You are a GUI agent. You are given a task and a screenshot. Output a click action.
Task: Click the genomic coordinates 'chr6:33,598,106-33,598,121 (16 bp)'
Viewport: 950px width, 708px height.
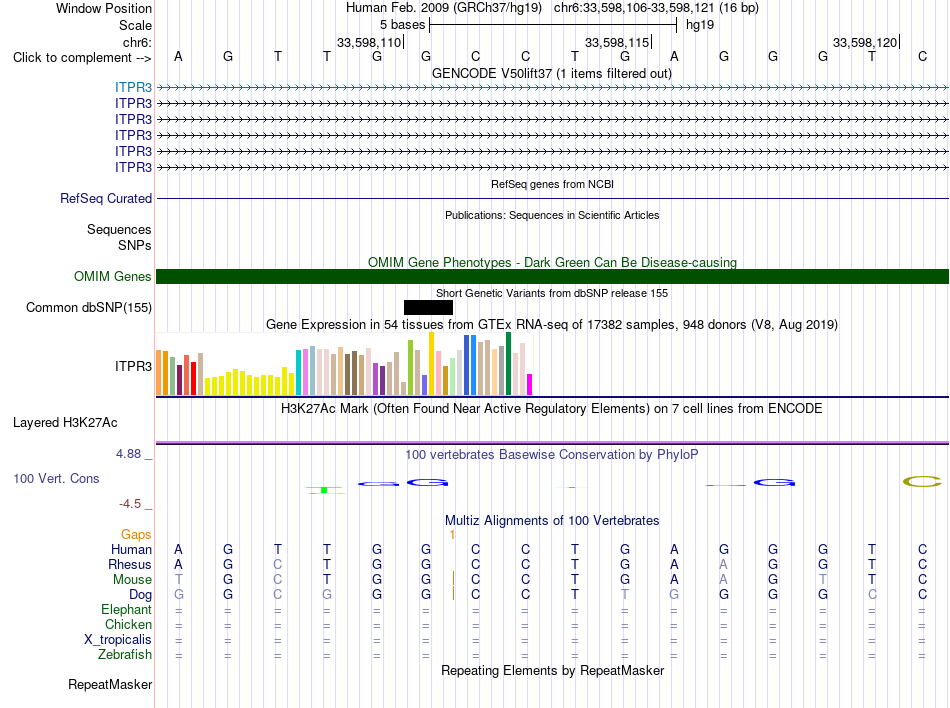pyautogui.click(x=656, y=8)
